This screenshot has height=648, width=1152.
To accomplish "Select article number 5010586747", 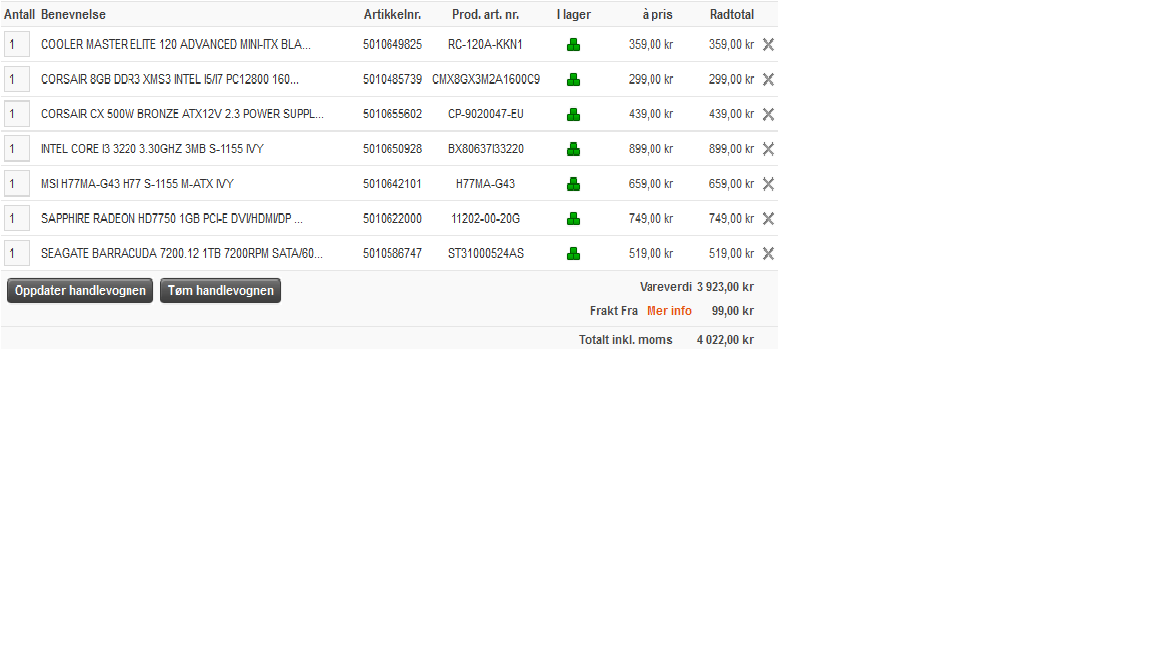I will (x=392, y=253).
